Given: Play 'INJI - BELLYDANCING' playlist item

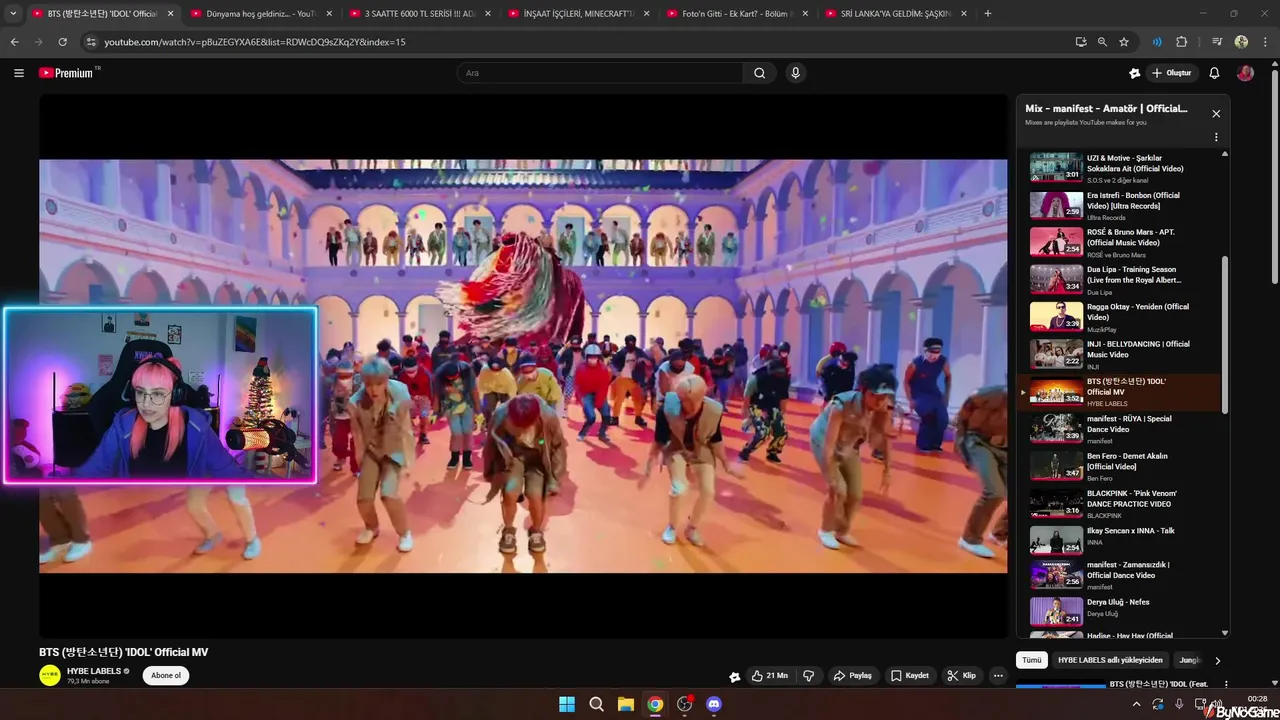Looking at the screenshot, I should pos(1122,354).
